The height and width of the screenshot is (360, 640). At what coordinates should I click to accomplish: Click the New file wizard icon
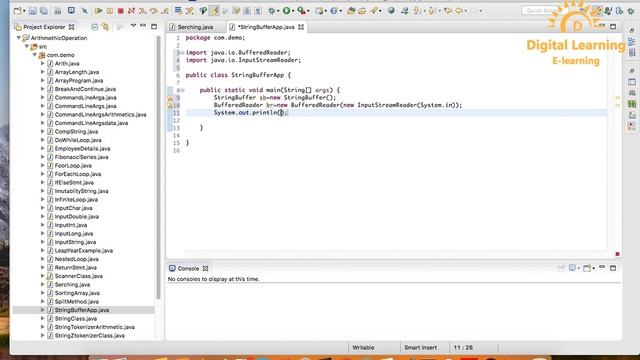18,11
